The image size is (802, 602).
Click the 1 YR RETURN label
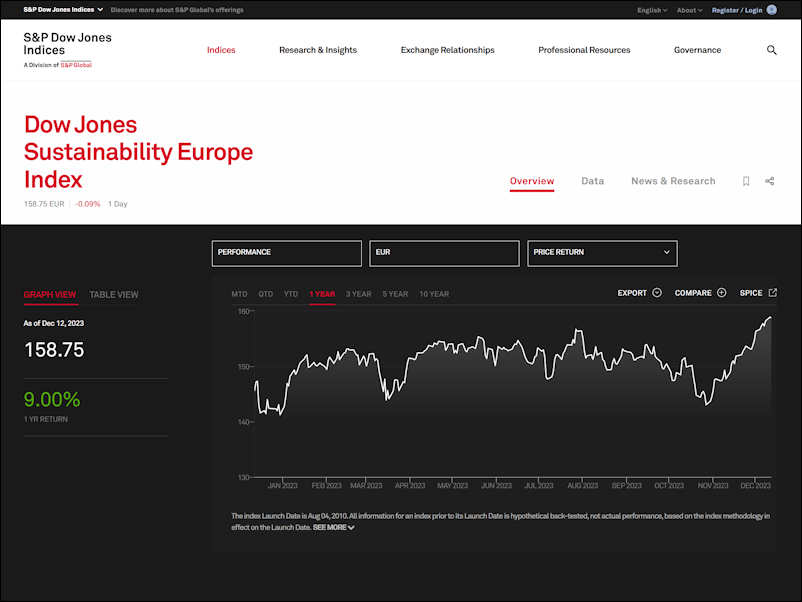(x=46, y=419)
